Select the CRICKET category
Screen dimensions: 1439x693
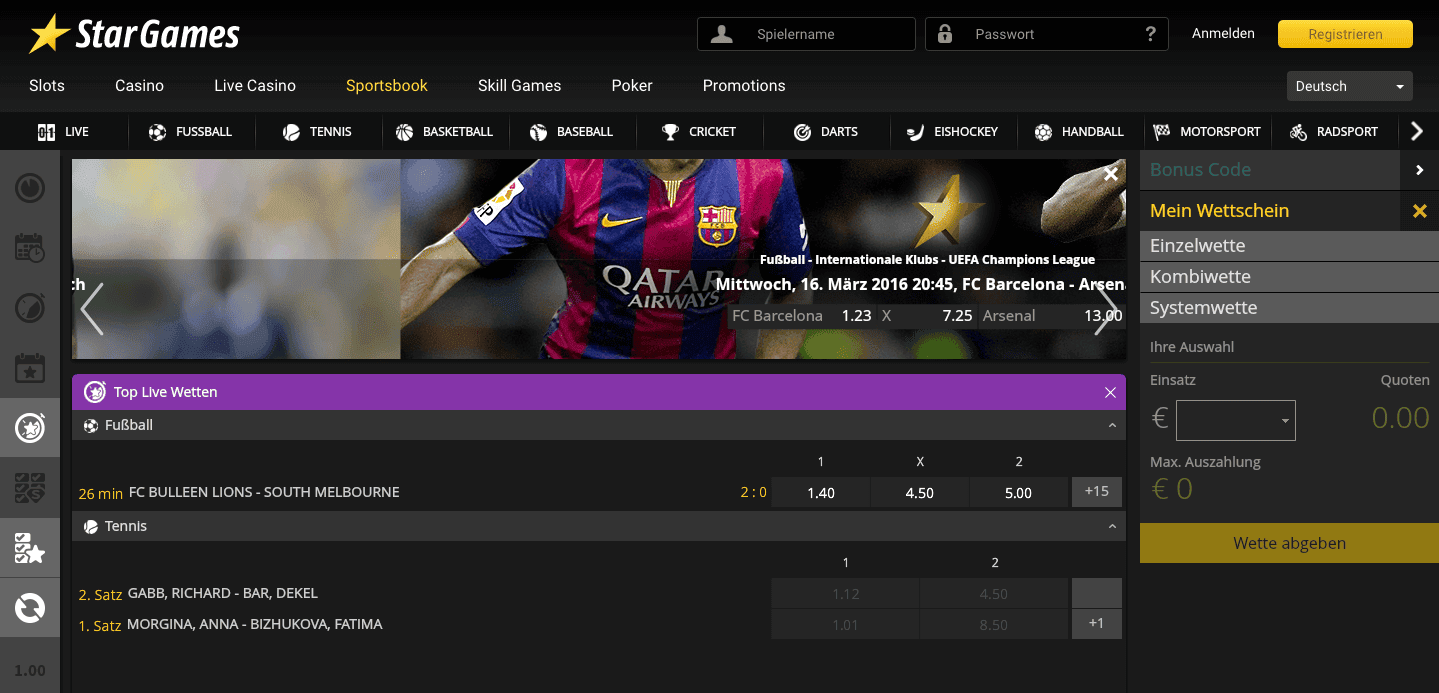click(699, 132)
